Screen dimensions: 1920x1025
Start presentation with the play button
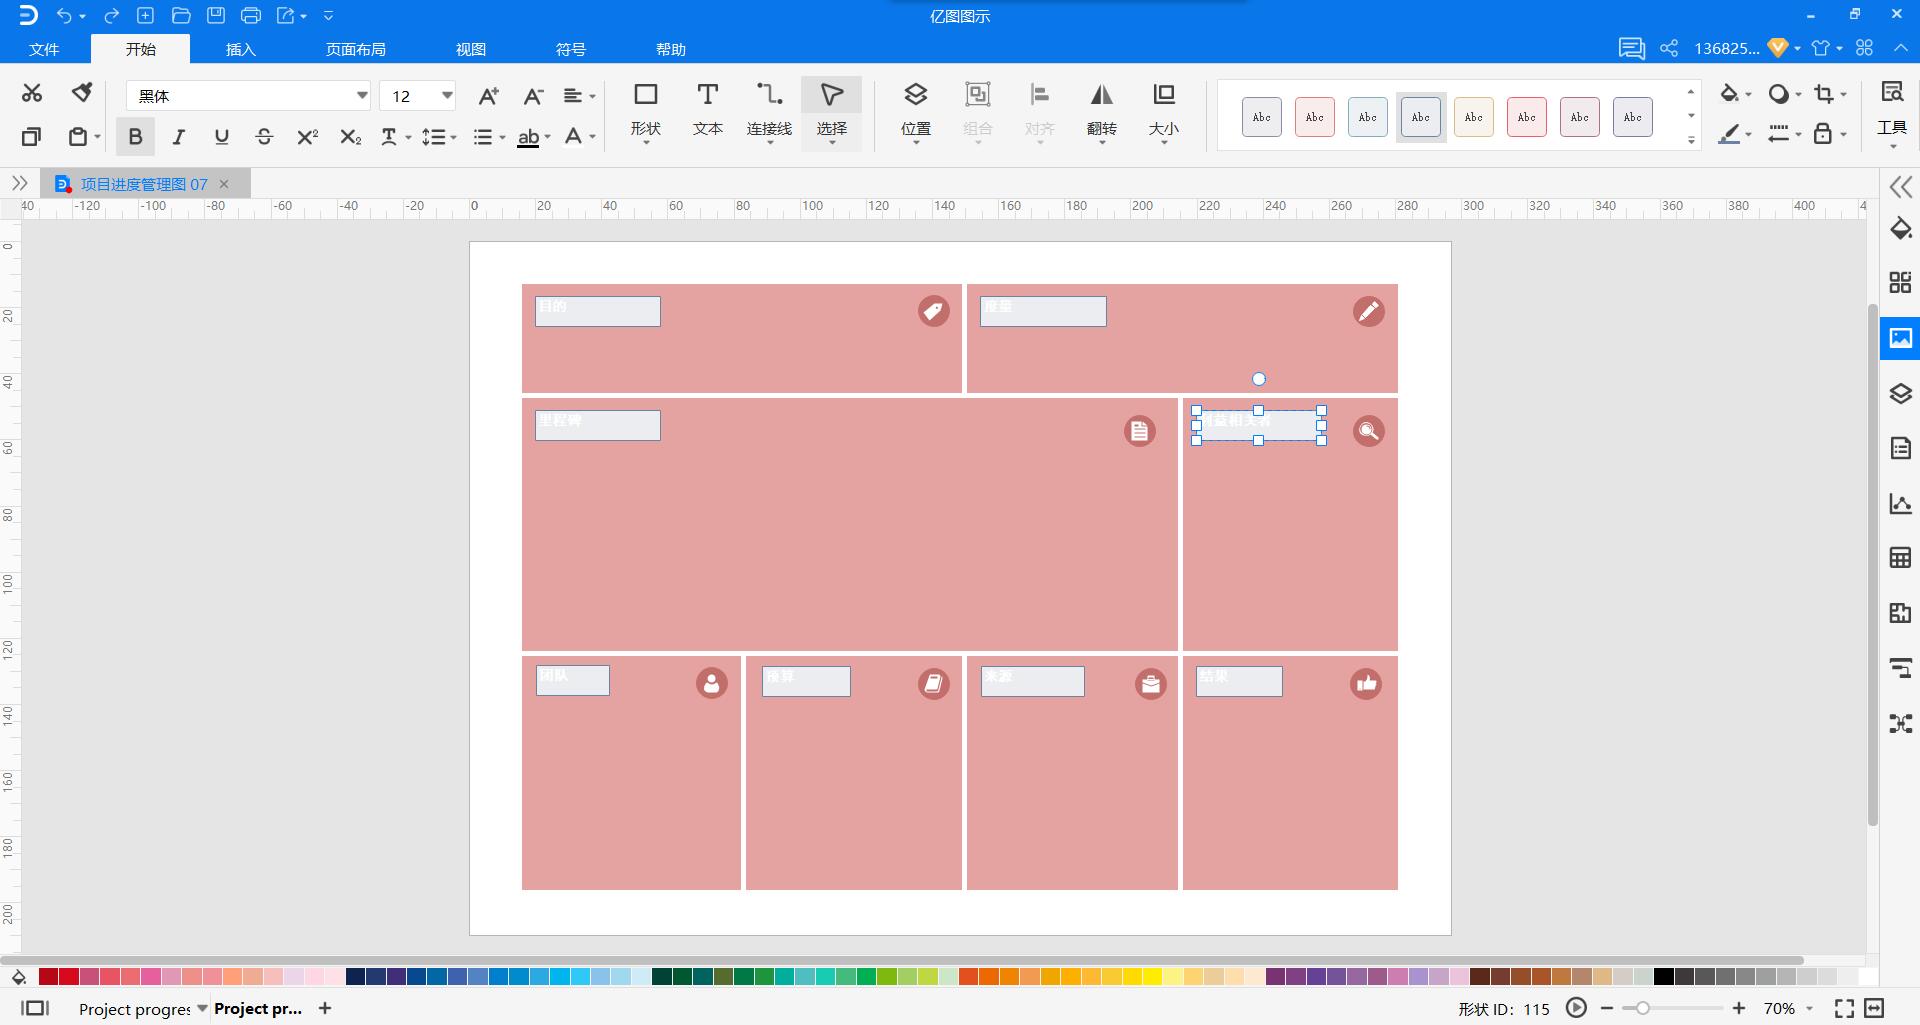(1576, 1008)
